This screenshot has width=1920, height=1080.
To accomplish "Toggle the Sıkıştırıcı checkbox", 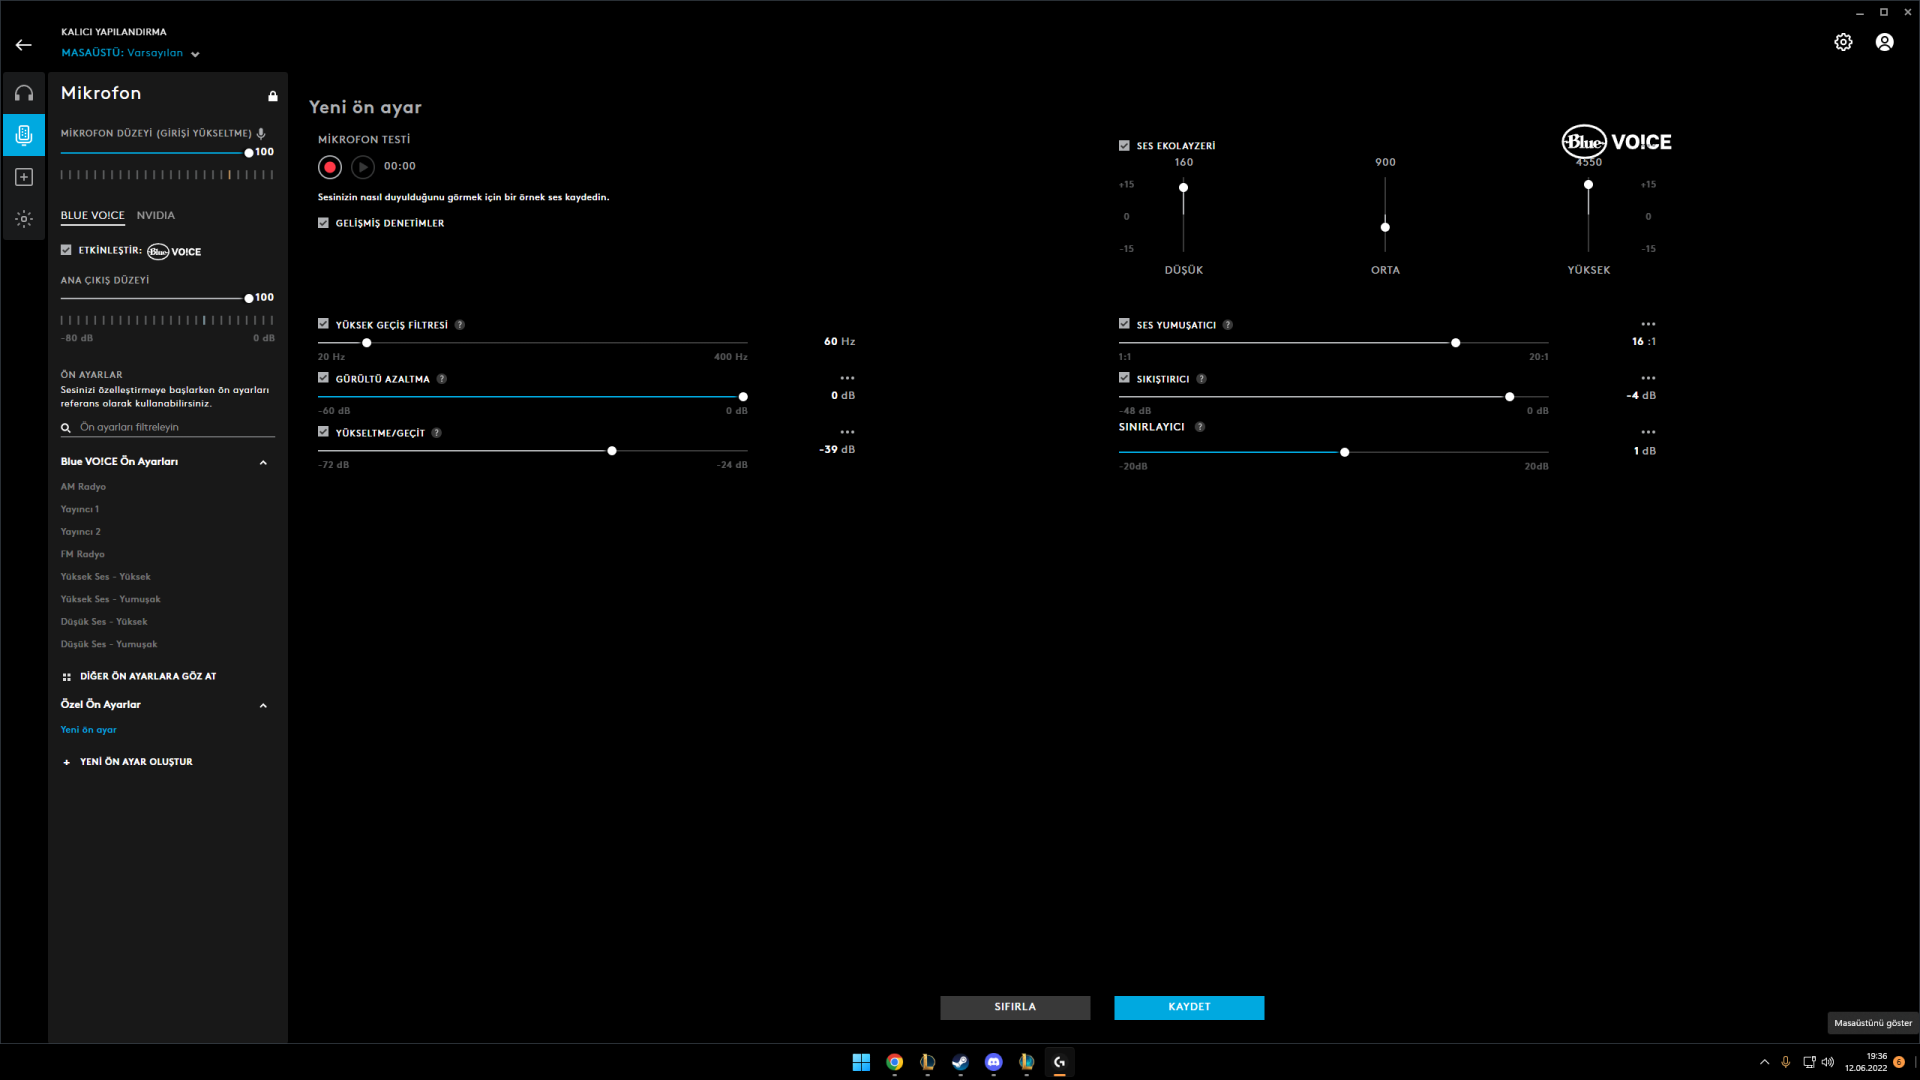I will coord(1124,378).
